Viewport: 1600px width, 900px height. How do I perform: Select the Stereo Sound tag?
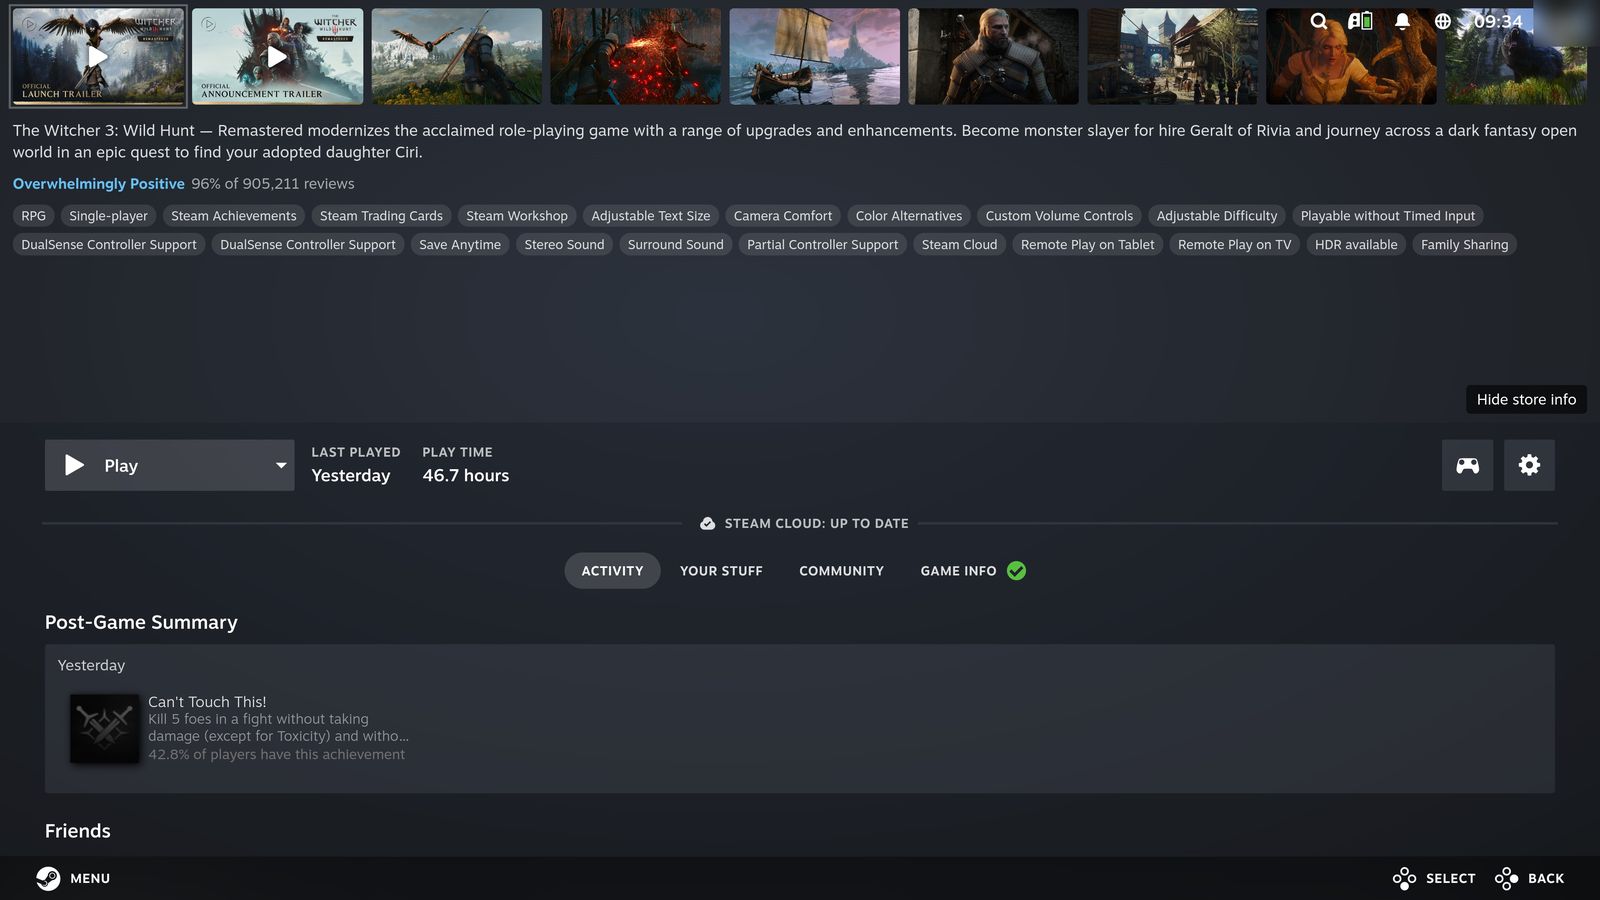point(564,245)
